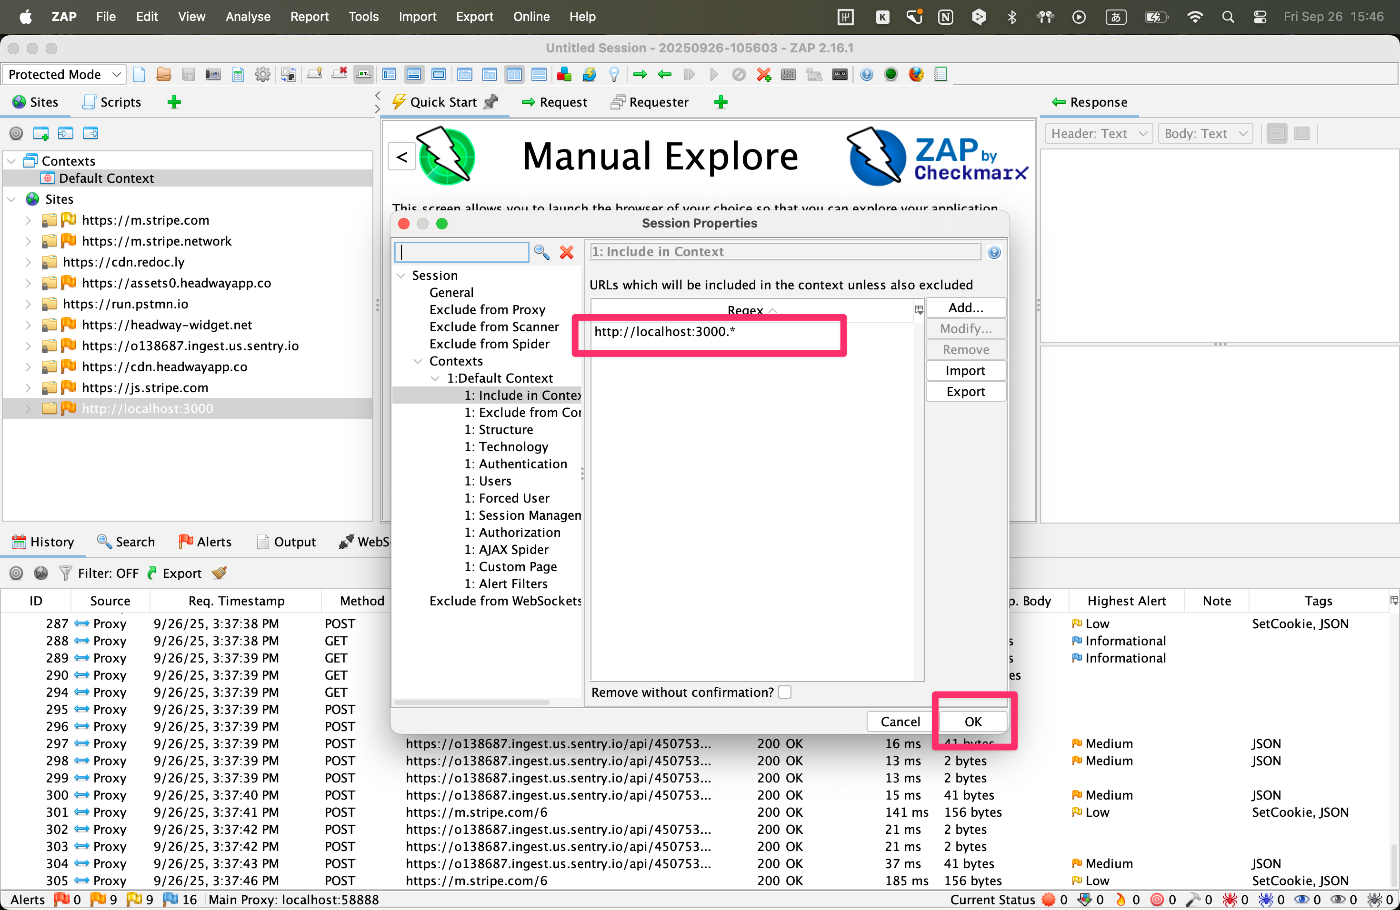Image resolution: width=1400 pixels, height=910 pixels.
Task: Click the new context icon in Sites panel
Action: 41,133
